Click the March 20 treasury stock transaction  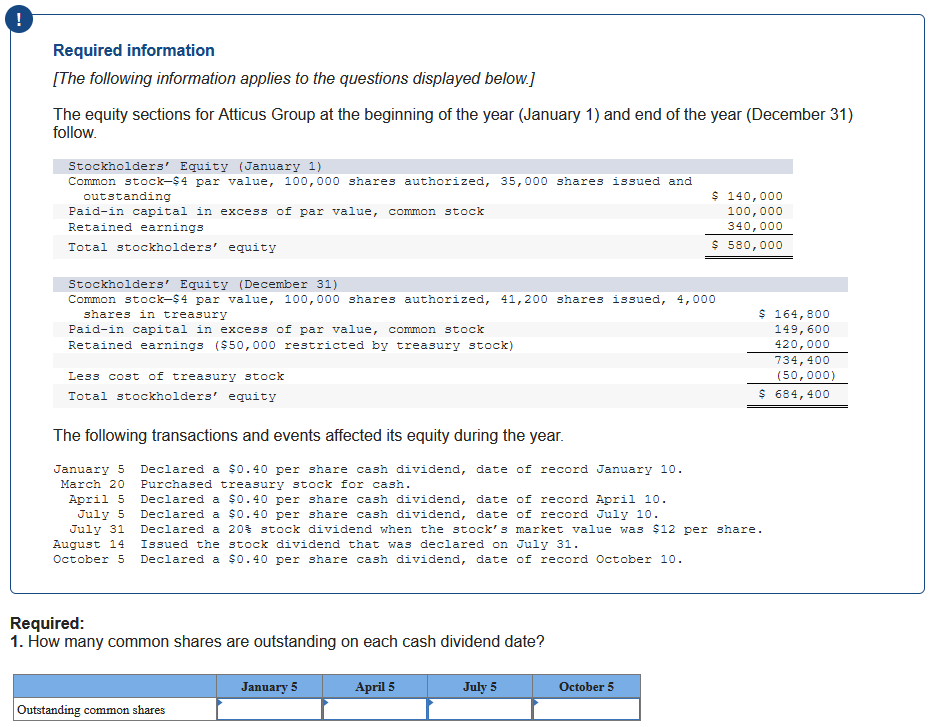(236, 484)
